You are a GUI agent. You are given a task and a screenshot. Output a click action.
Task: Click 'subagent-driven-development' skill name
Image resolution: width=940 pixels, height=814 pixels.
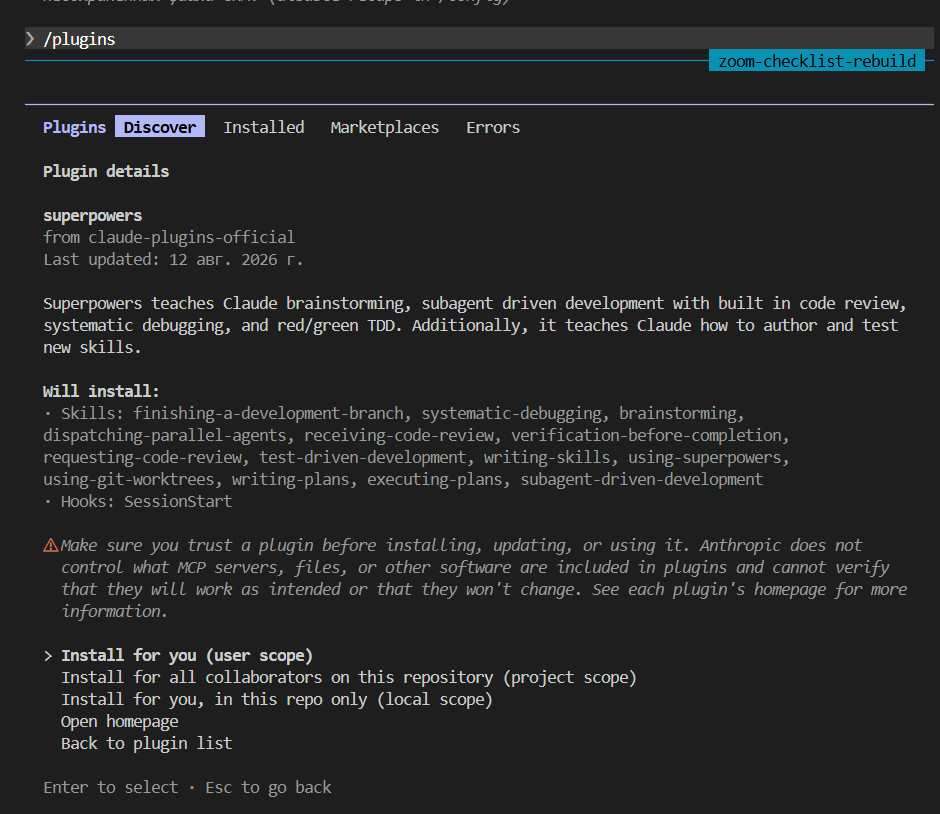coord(641,480)
